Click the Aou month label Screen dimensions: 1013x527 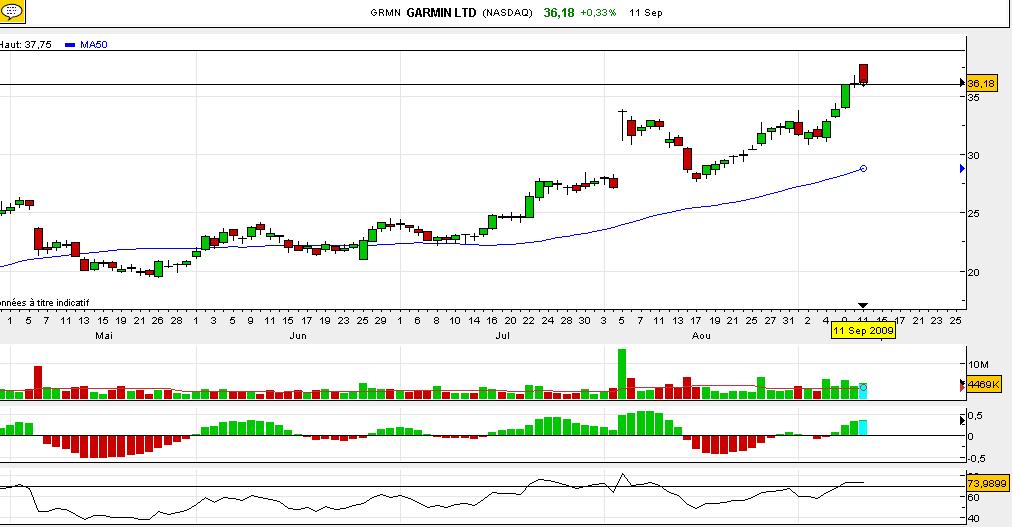coord(701,336)
